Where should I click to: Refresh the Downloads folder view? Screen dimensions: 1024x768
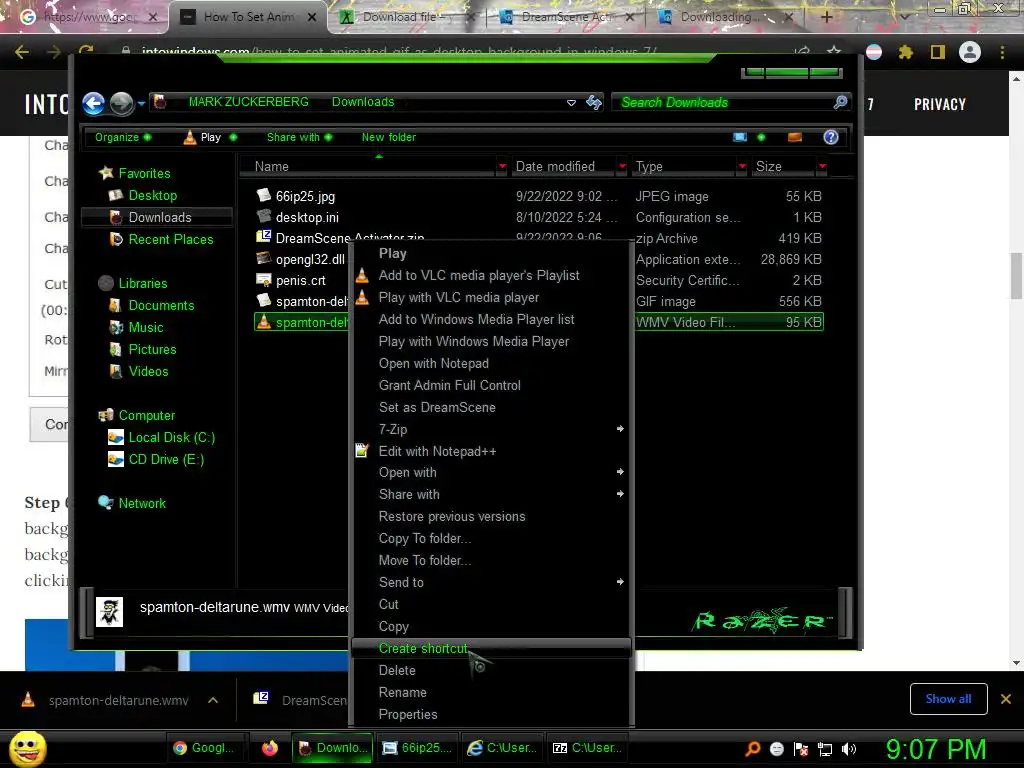(594, 103)
